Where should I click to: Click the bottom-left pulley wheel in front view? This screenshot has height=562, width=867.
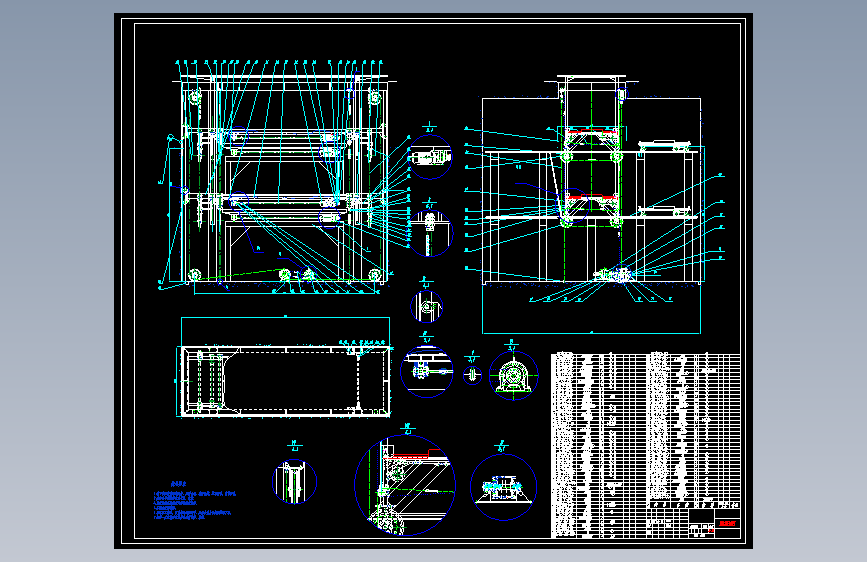click(x=194, y=275)
